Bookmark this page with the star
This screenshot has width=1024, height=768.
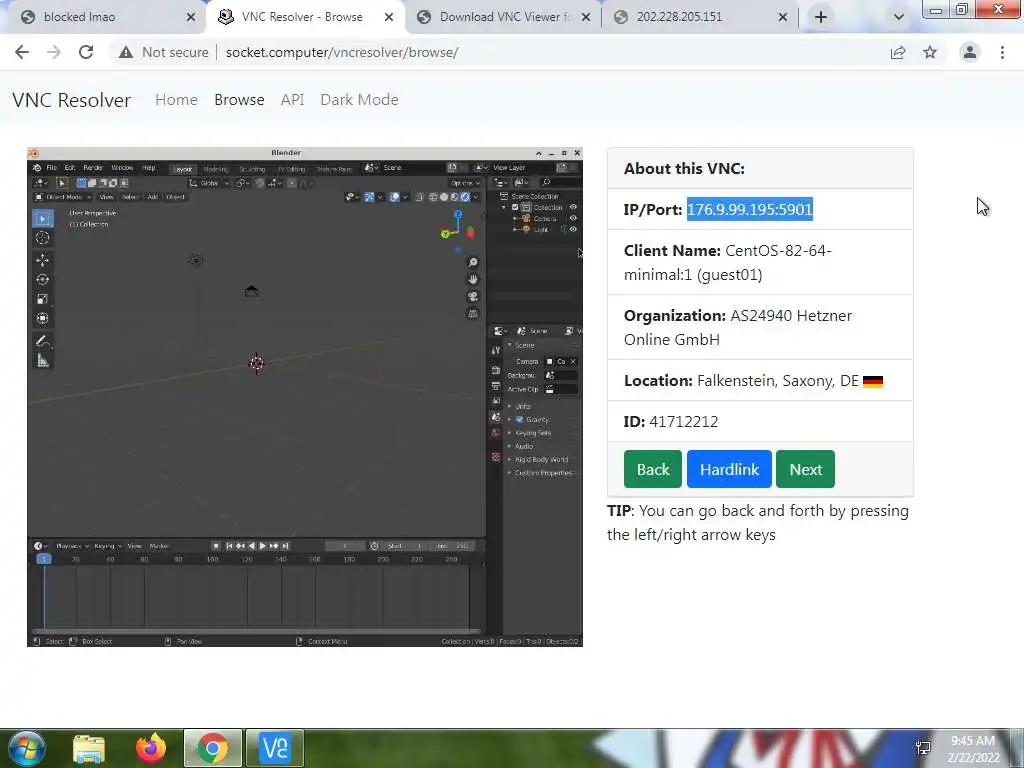pos(930,52)
